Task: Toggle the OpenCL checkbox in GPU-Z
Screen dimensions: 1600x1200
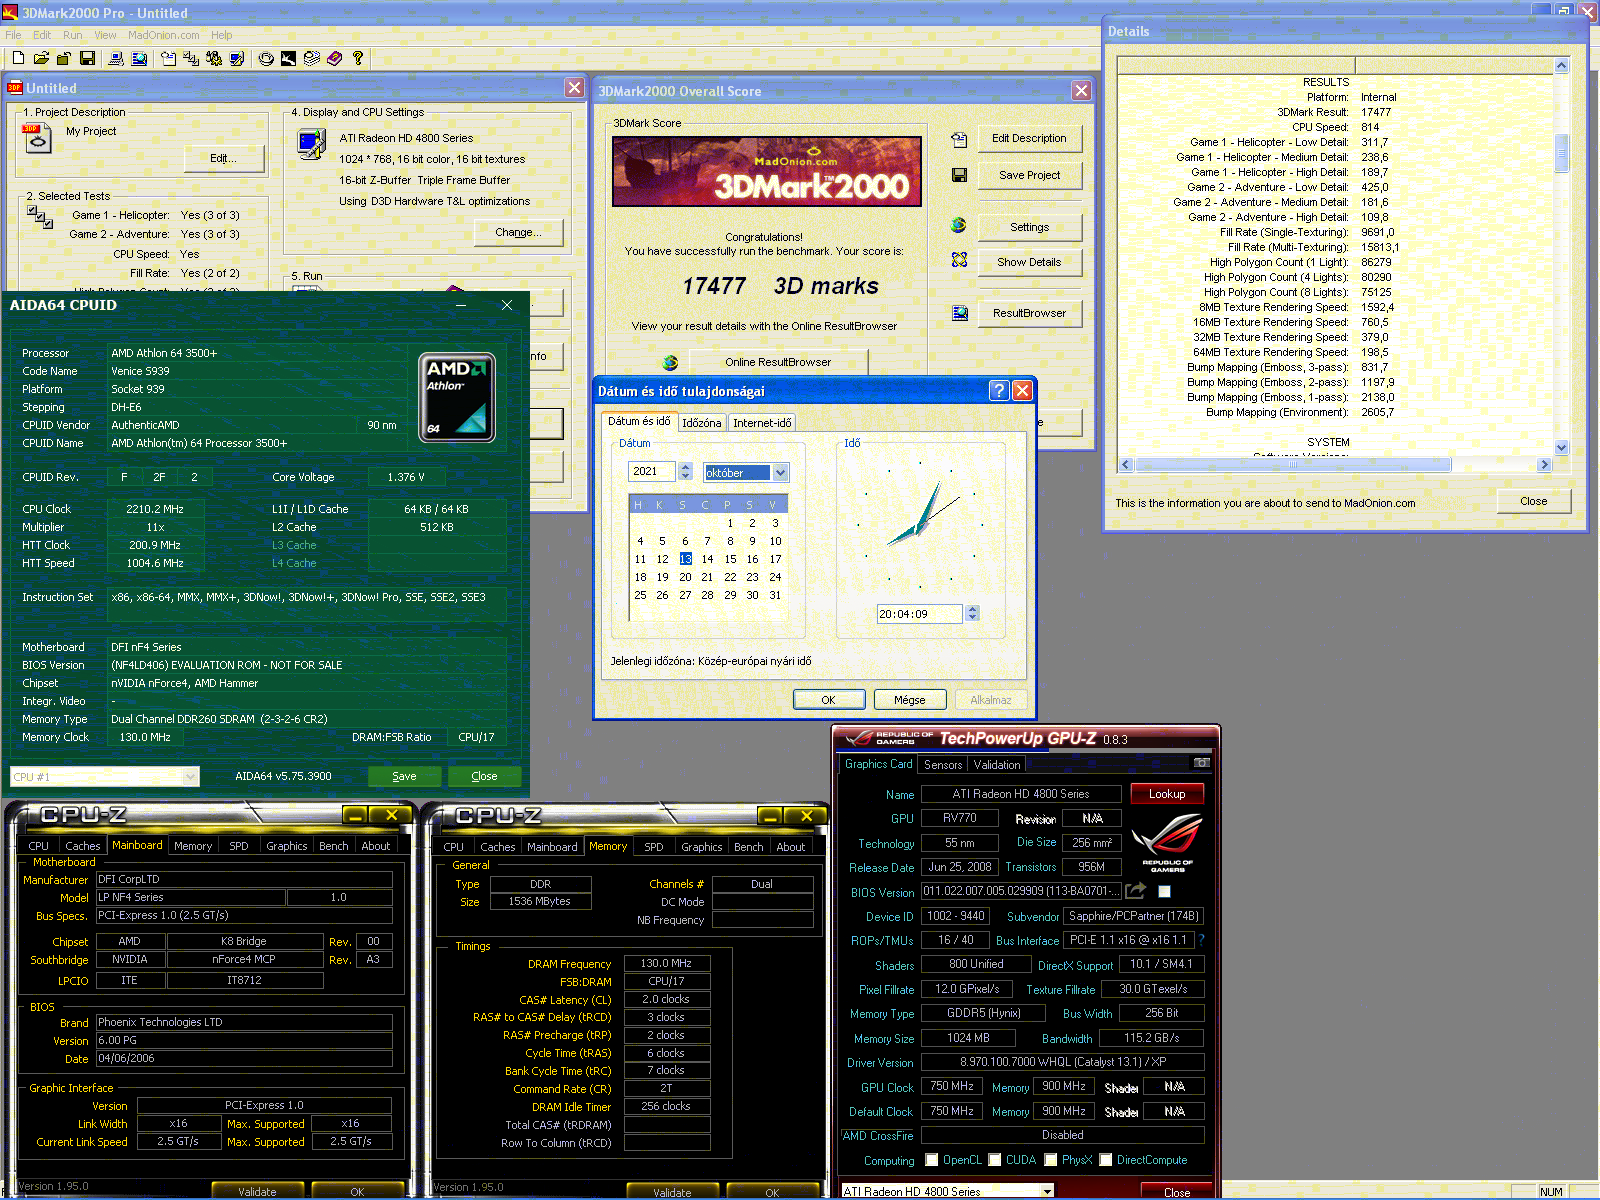Action: (x=932, y=1160)
